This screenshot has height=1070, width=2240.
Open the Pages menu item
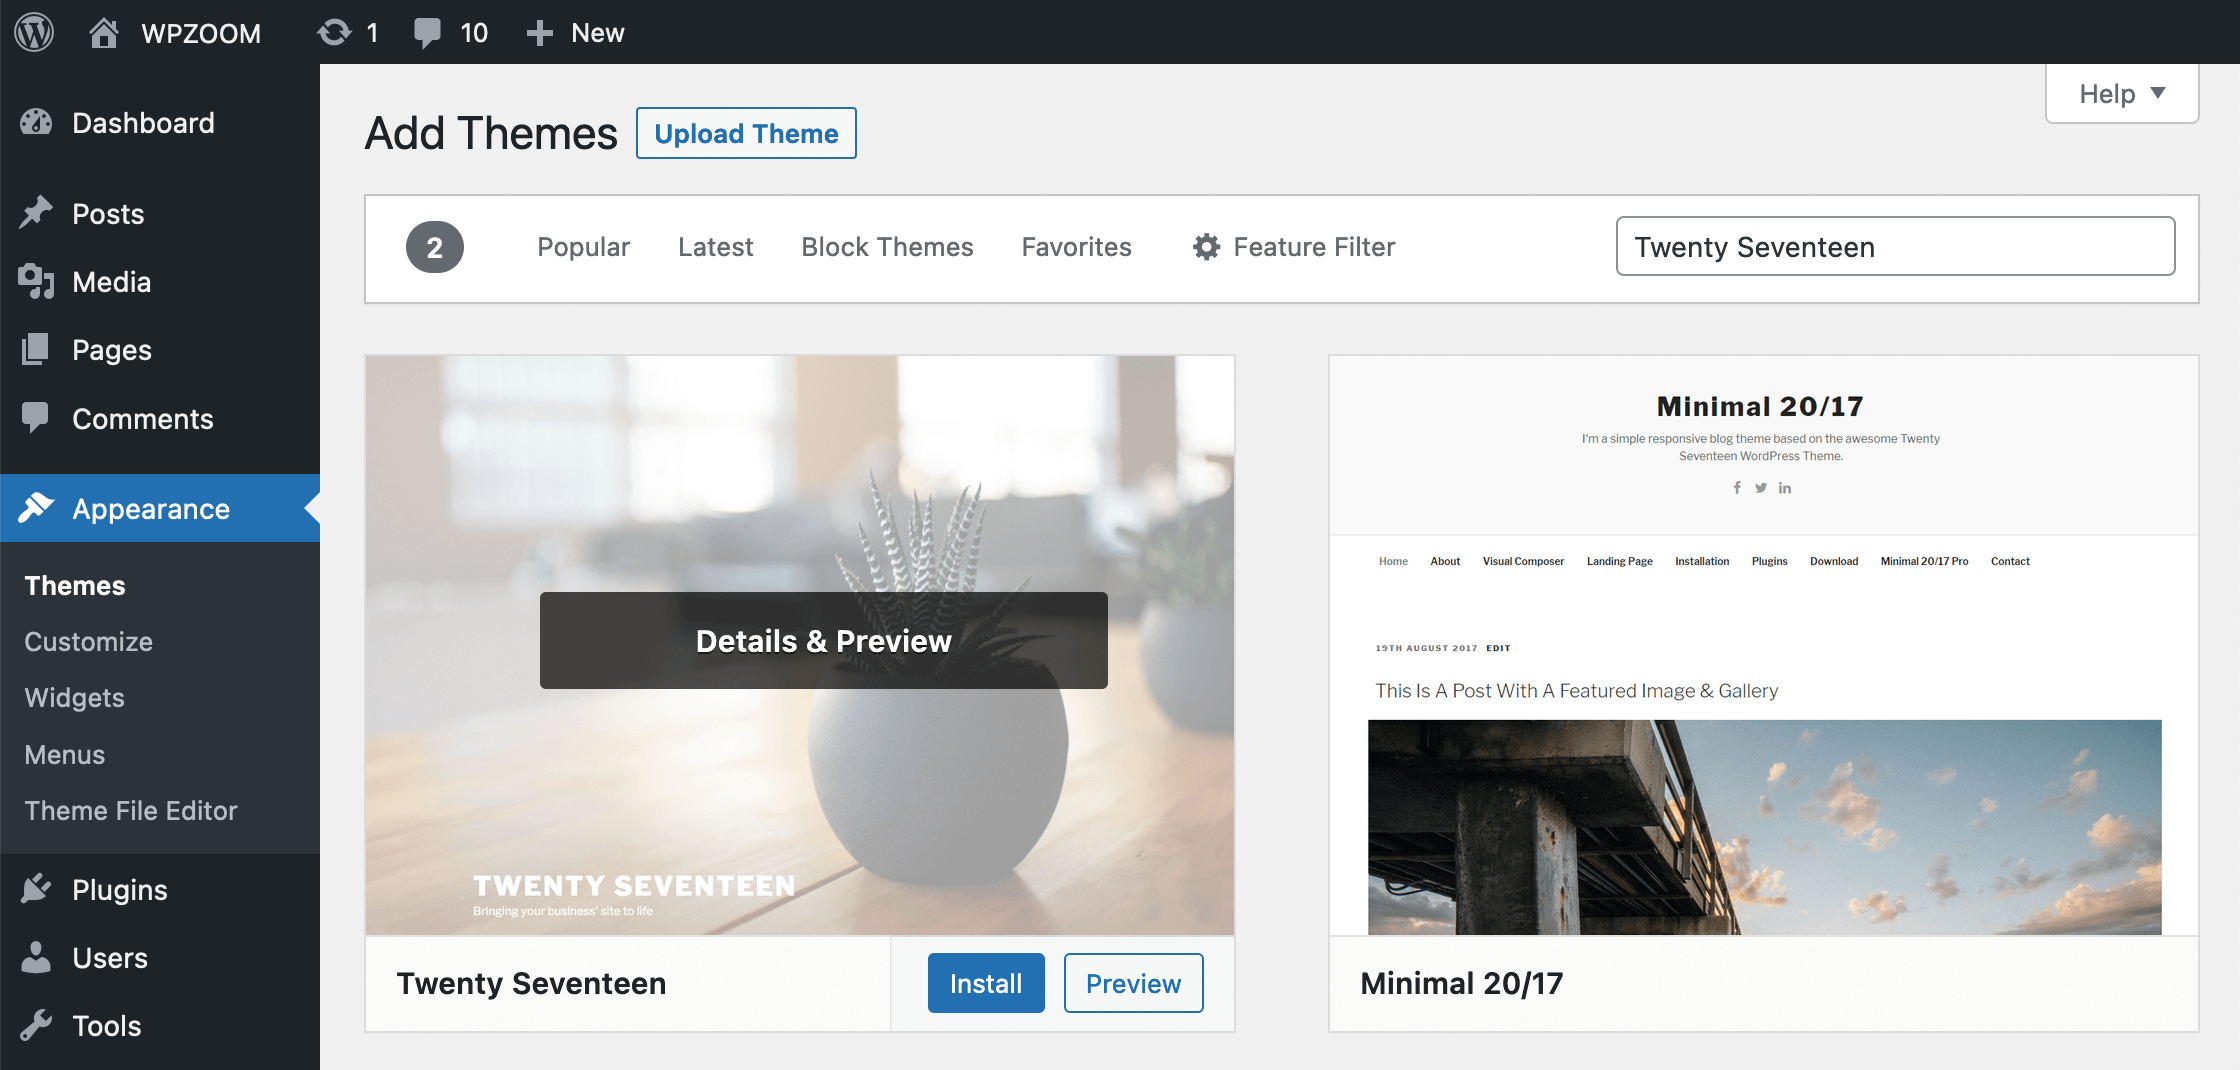[160, 350]
